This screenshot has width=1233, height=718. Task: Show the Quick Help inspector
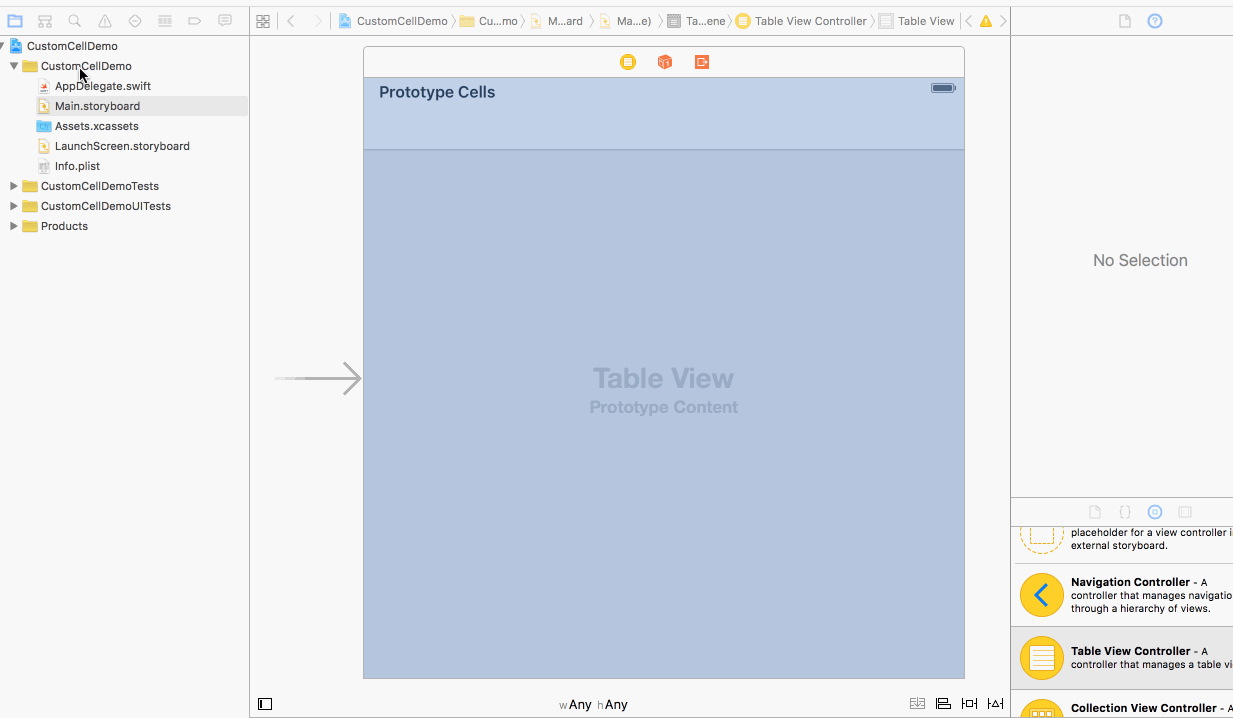coord(1155,21)
